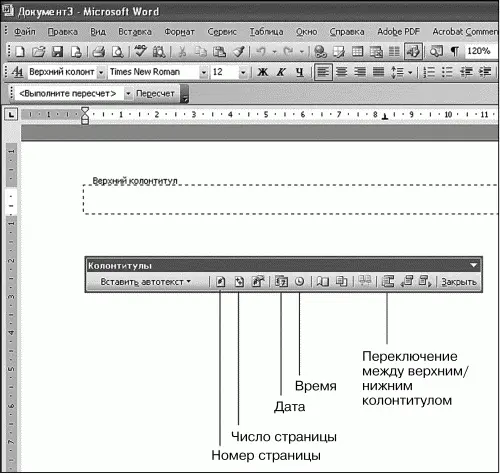Image resolution: width=500 pixels, height=474 pixels.
Task: Toggle italic formatting К
Action: 281,72
